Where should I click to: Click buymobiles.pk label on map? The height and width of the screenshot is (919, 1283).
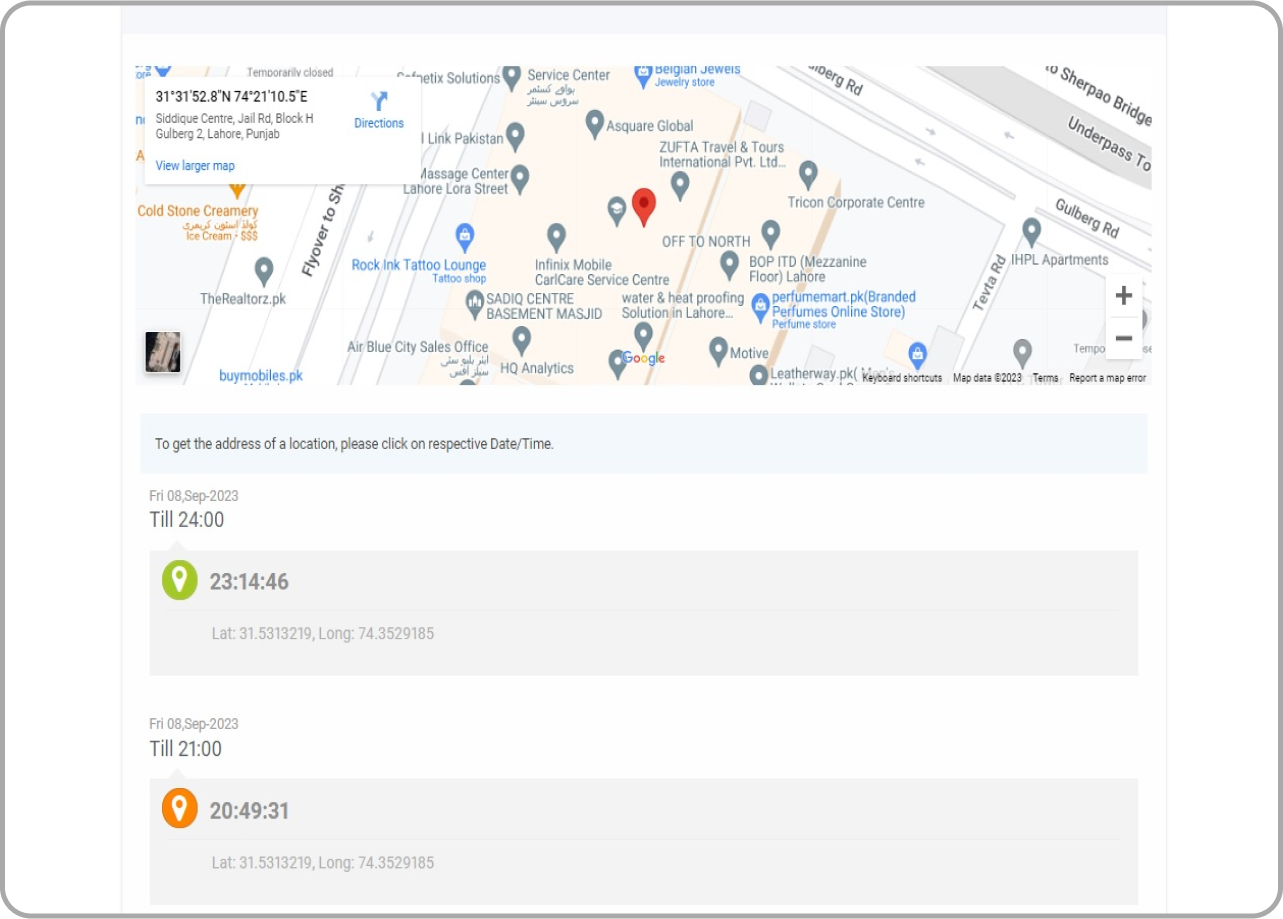[261, 376]
